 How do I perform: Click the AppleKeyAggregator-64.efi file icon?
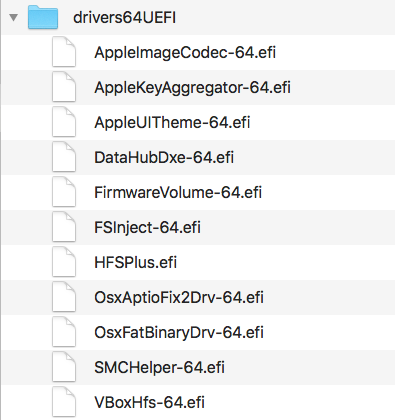pos(64,87)
